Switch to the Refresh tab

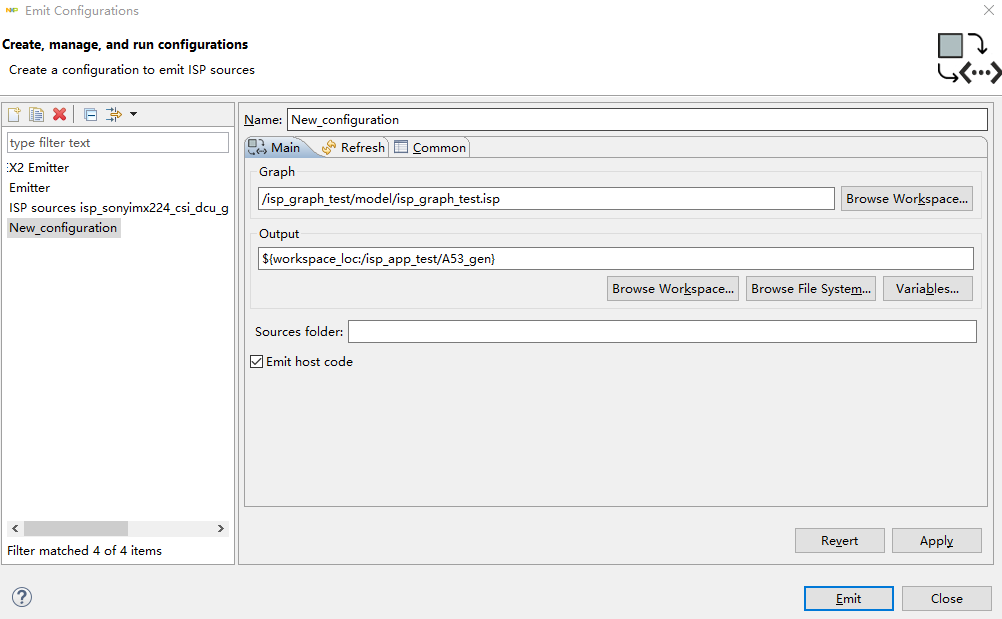[354, 147]
